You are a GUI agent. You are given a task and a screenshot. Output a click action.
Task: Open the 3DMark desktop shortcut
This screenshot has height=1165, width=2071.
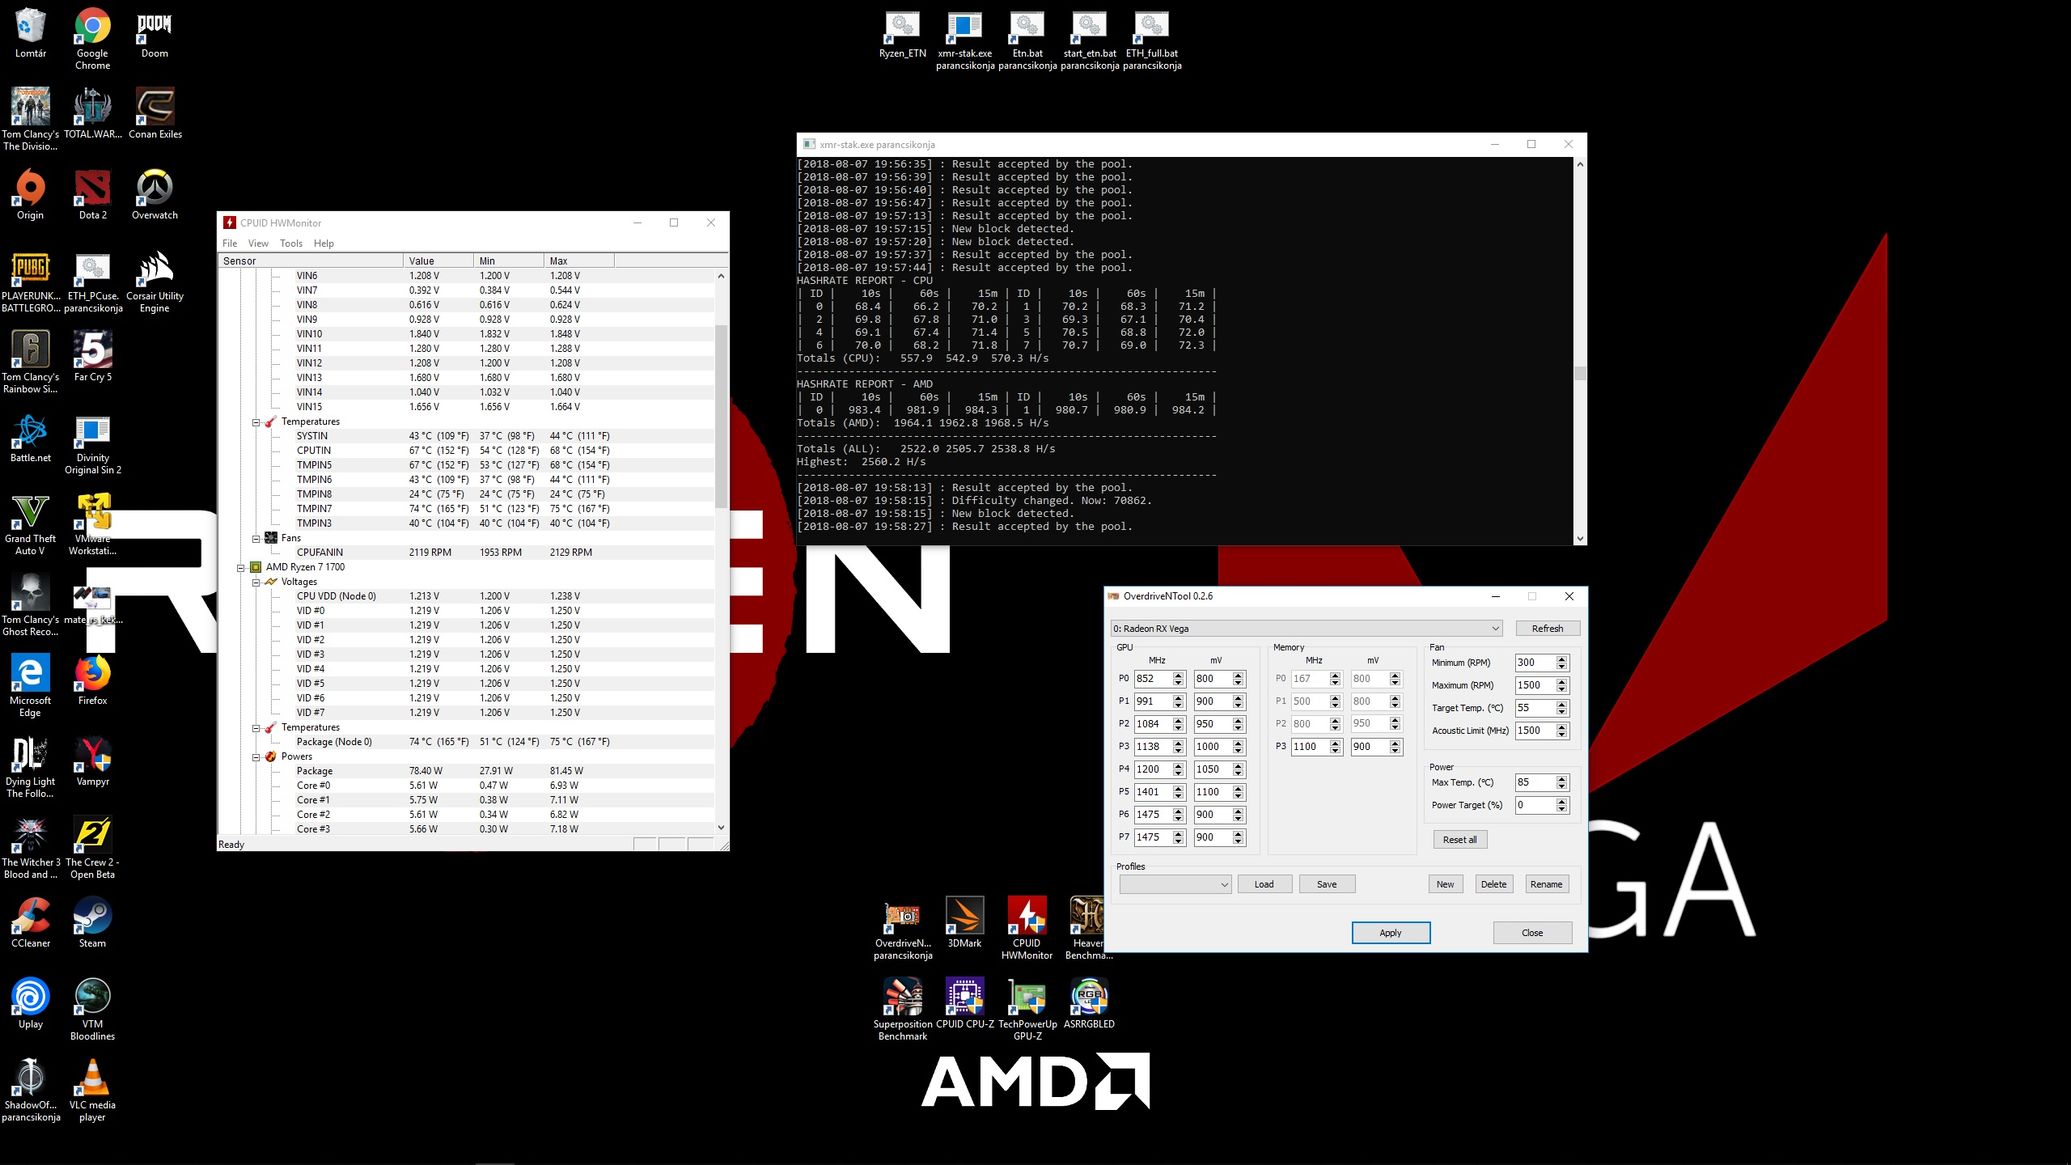[x=964, y=924]
